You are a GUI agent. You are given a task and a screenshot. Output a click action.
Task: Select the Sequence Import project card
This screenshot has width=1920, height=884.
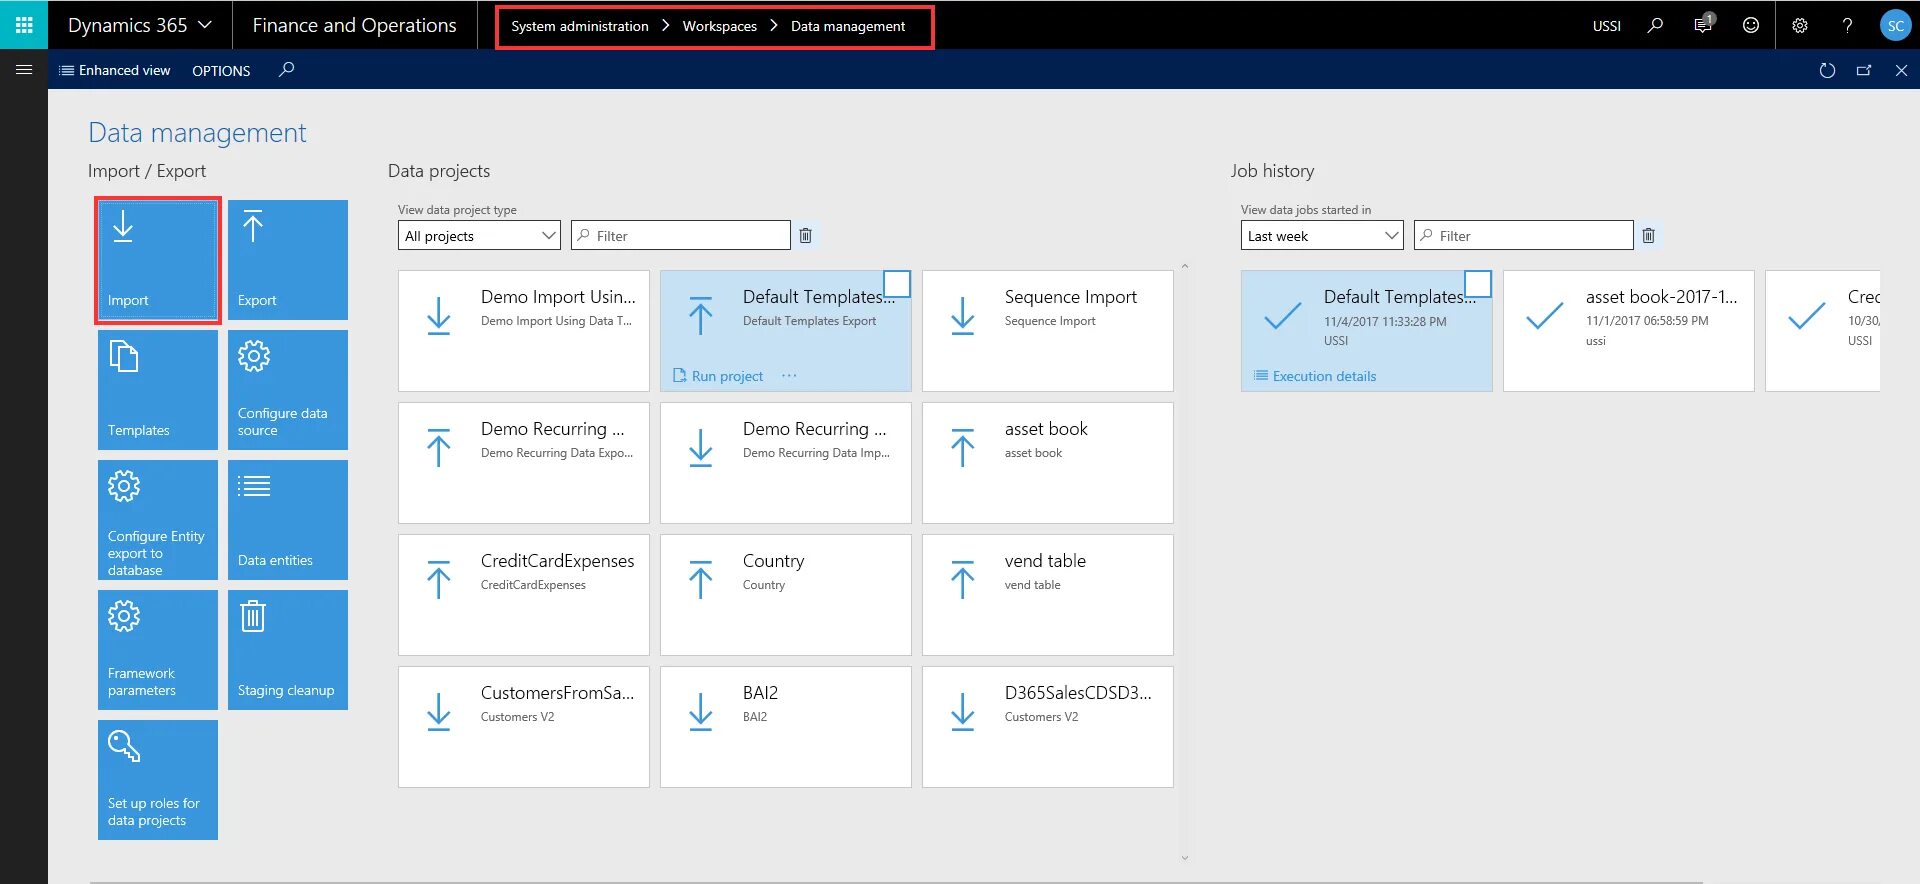click(1047, 330)
